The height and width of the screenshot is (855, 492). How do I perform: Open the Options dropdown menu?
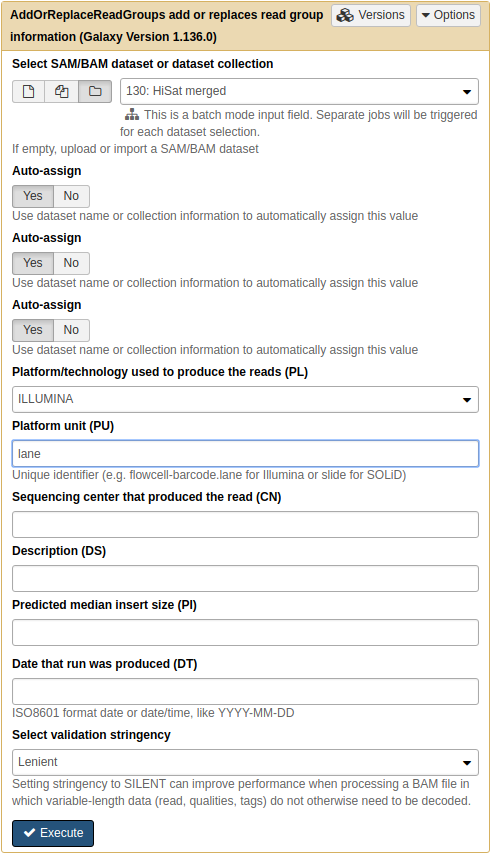pyautogui.click(x=448, y=15)
